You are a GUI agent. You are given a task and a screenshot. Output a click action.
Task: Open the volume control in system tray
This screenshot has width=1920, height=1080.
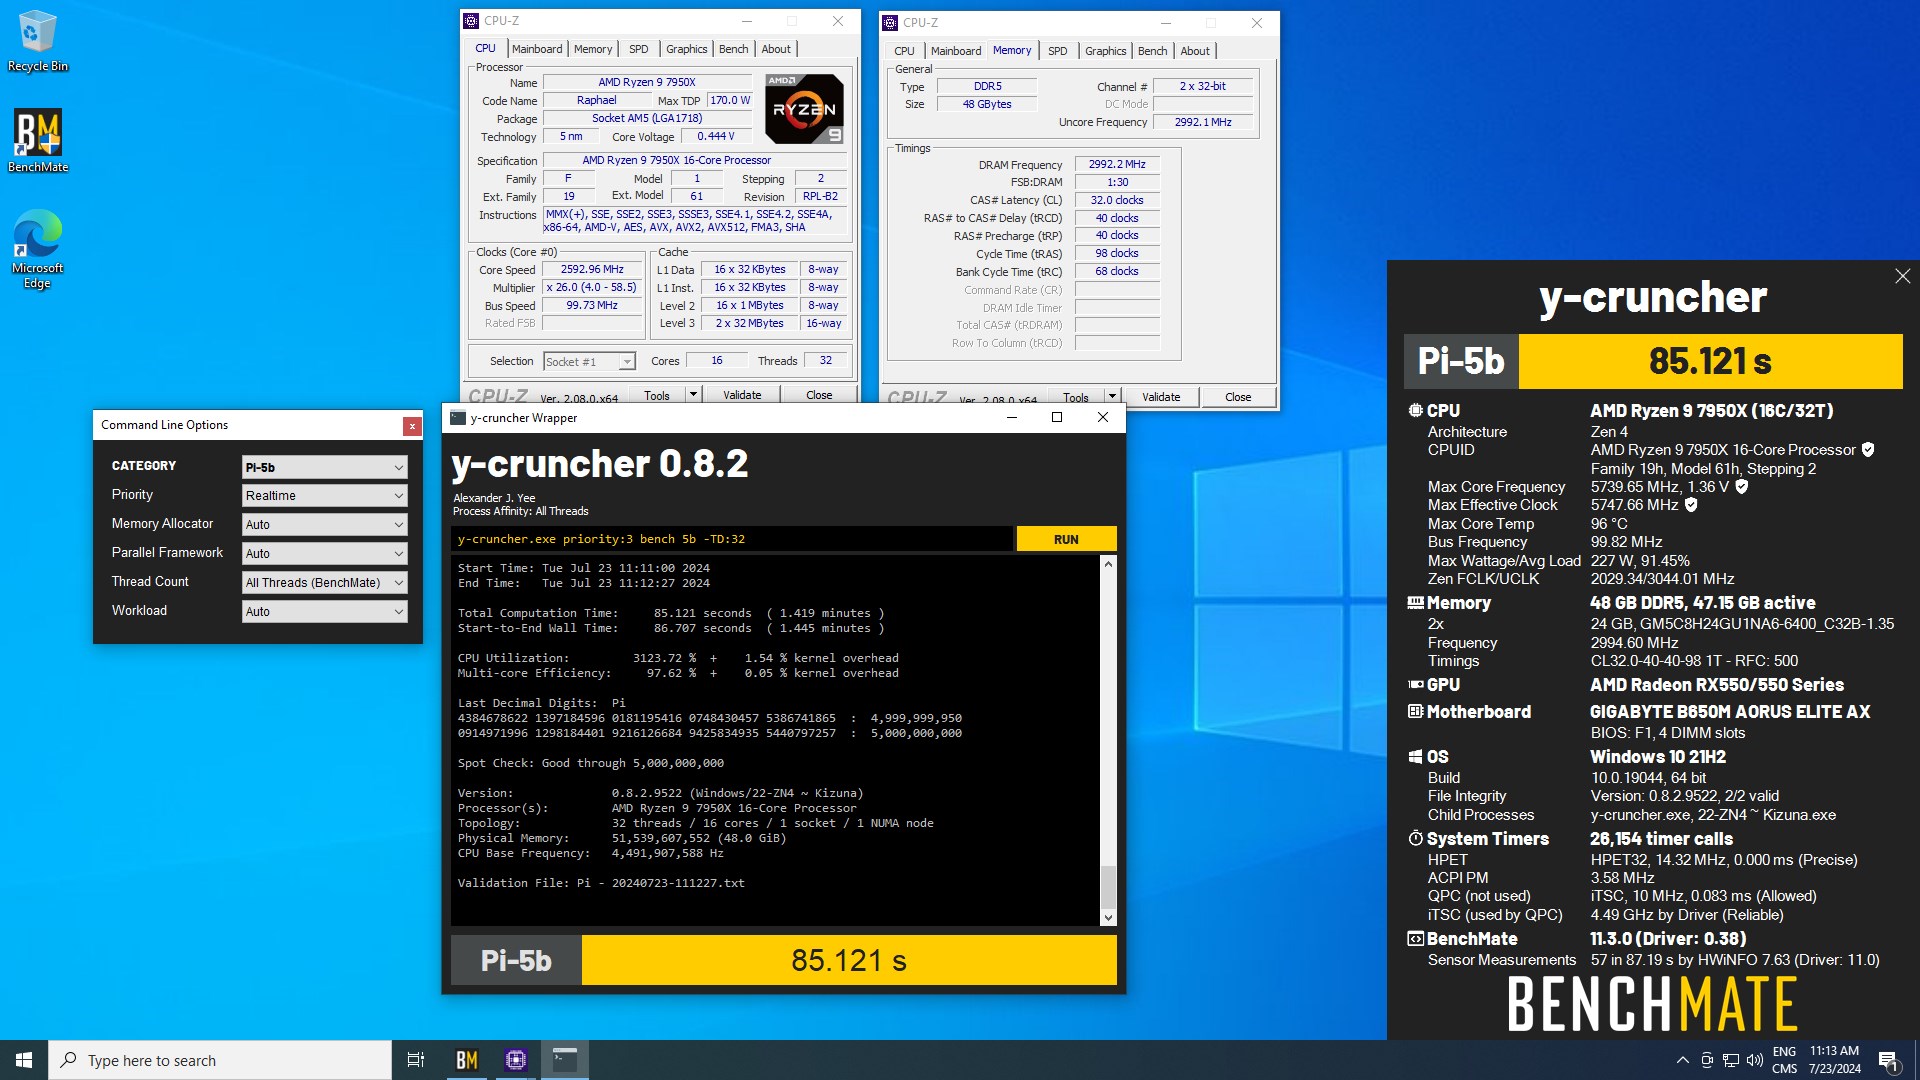1755,1060
